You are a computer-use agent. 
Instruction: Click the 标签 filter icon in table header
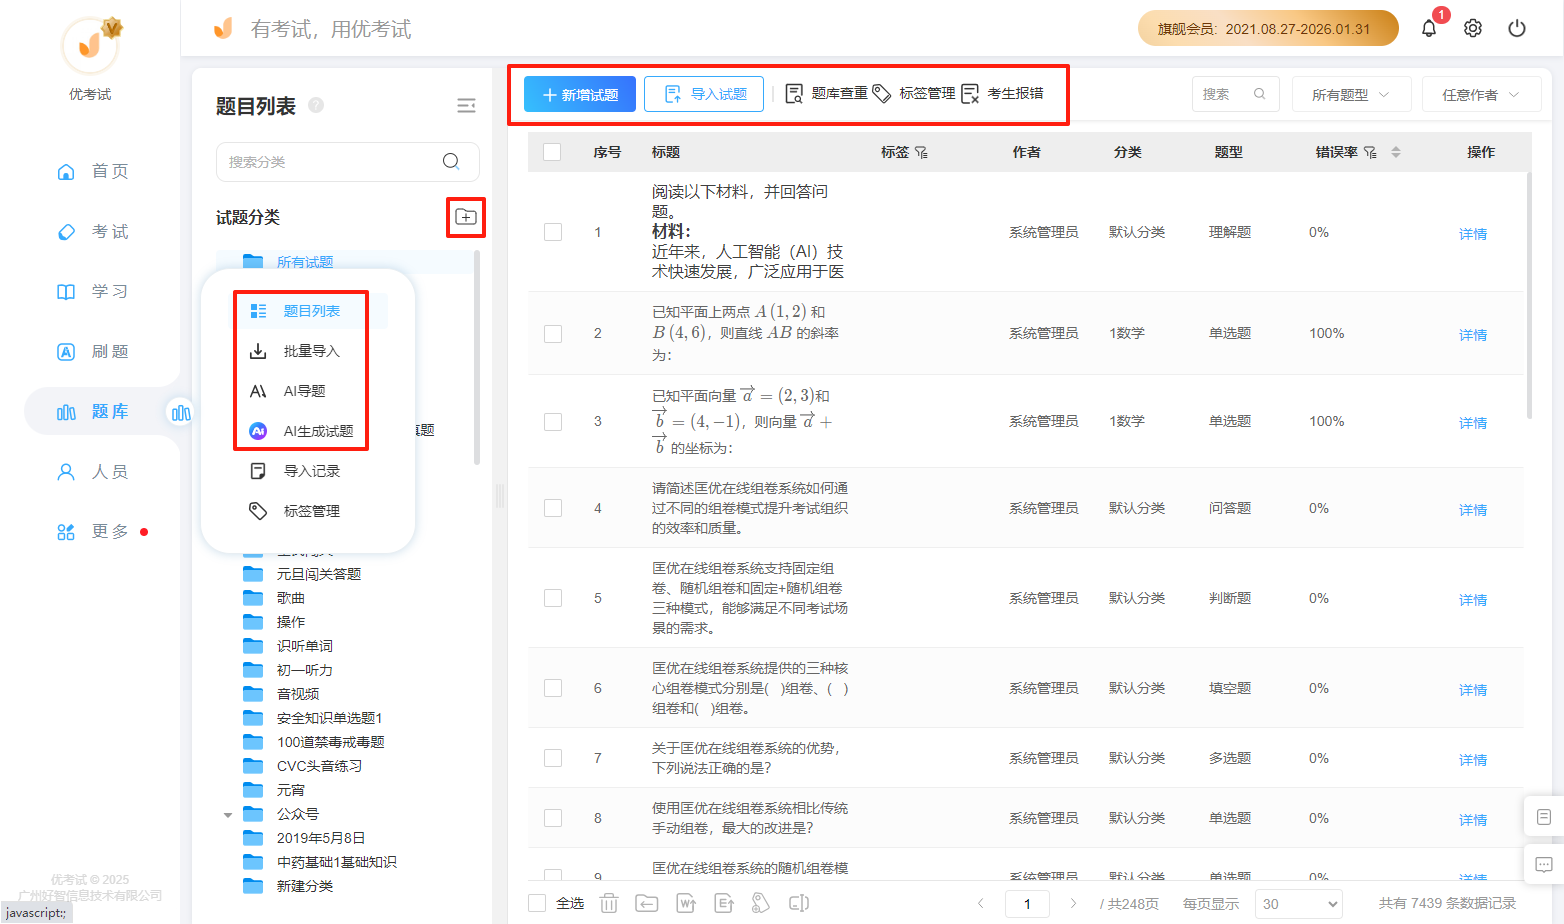tap(921, 152)
